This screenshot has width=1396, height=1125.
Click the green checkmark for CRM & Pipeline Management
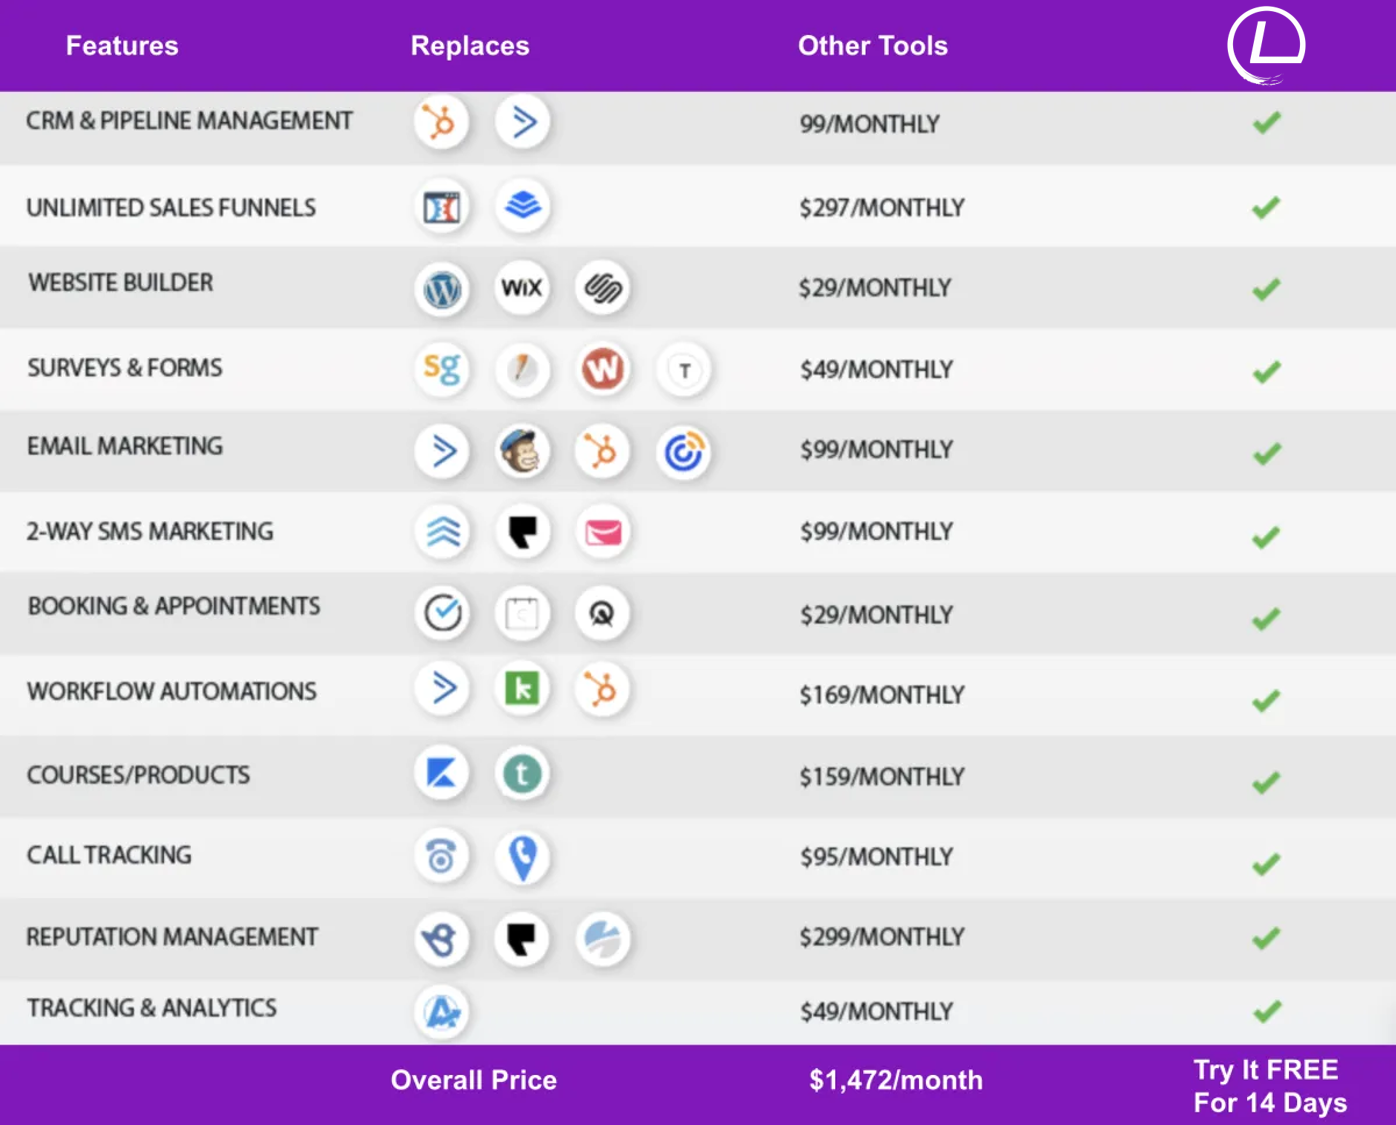pyautogui.click(x=1266, y=123)
